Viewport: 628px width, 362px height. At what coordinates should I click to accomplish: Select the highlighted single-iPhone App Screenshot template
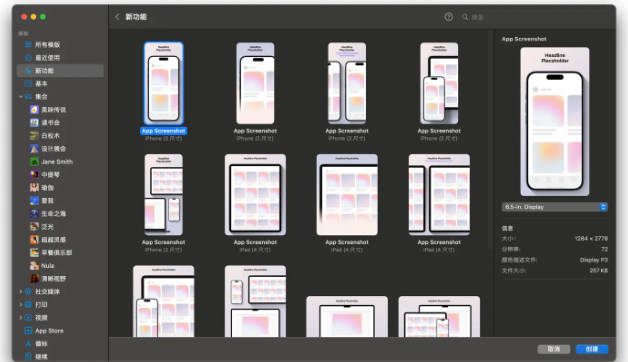point(163,83)
